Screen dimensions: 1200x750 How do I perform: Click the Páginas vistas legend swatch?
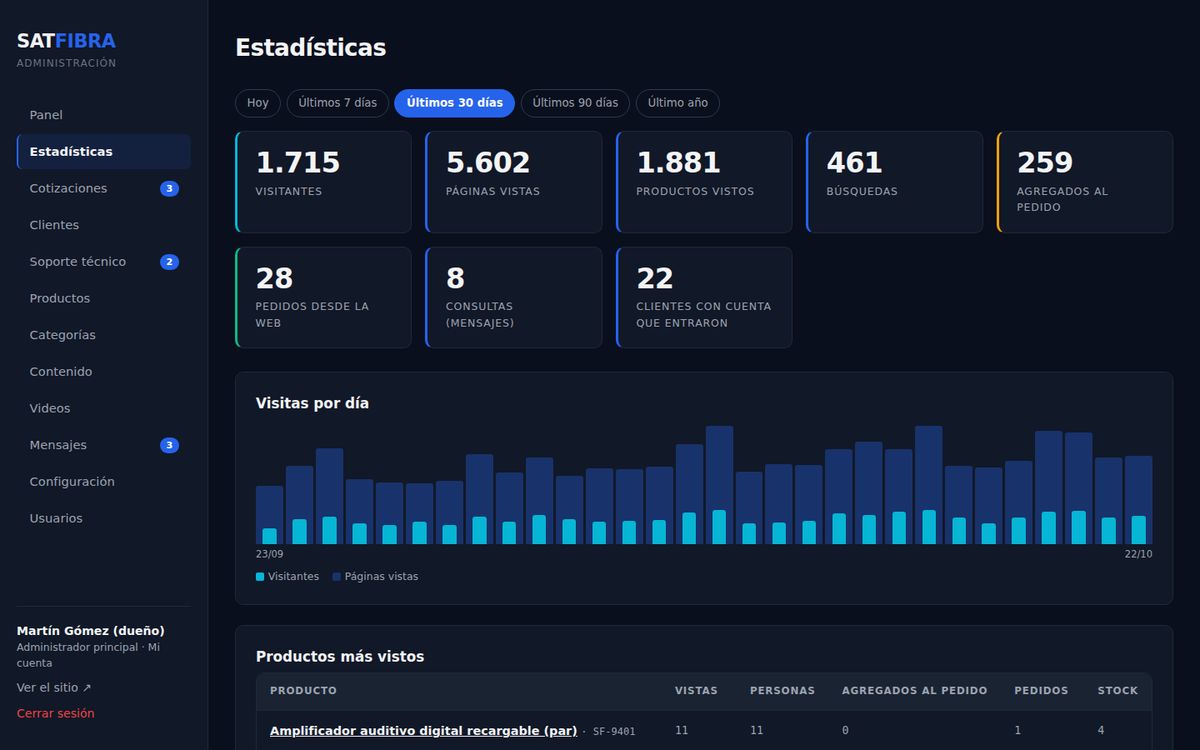tap(337, 577)
